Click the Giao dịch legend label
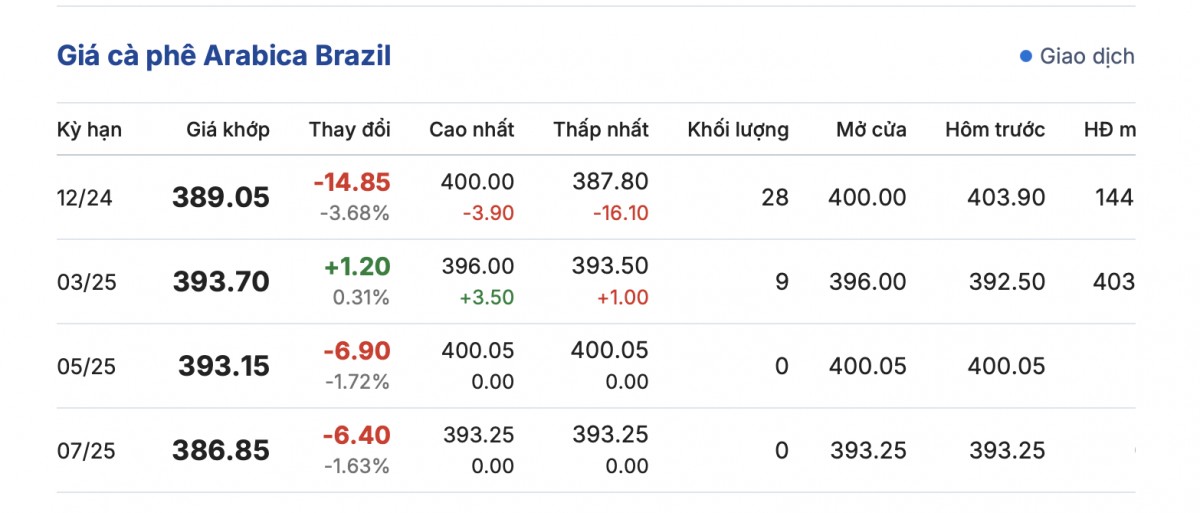This screenshot has width=1200, height=513. pos(1087,56)
